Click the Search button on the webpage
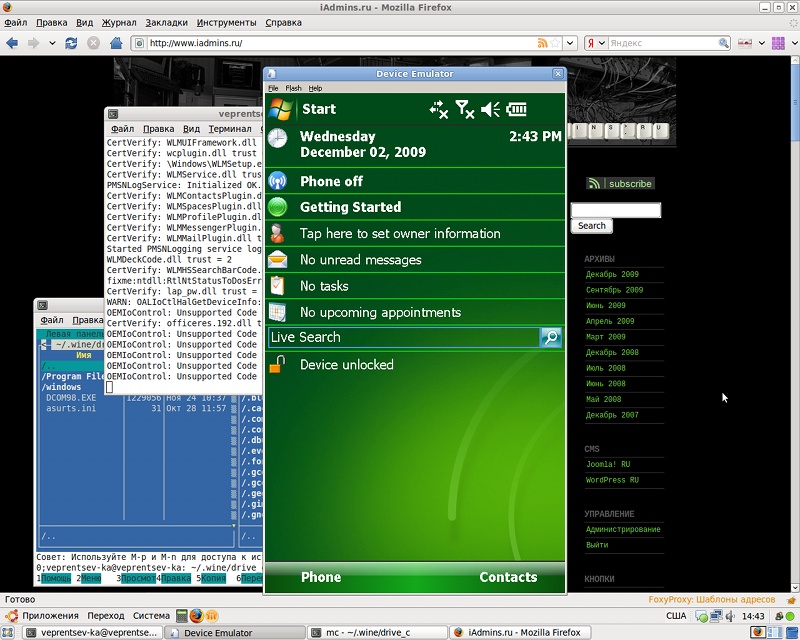Image resolution: width=800 pixels, height=640 pixels. point(591,226)
